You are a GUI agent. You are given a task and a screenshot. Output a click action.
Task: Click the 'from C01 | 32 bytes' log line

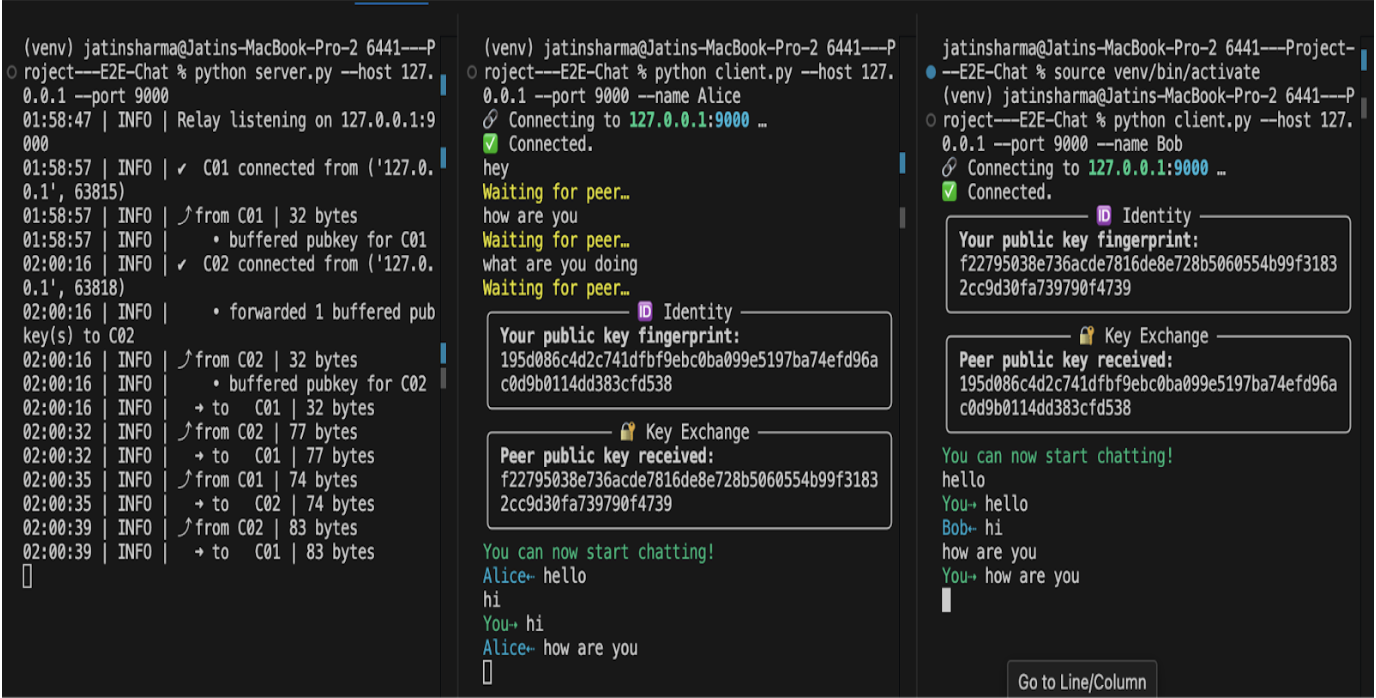190,216
